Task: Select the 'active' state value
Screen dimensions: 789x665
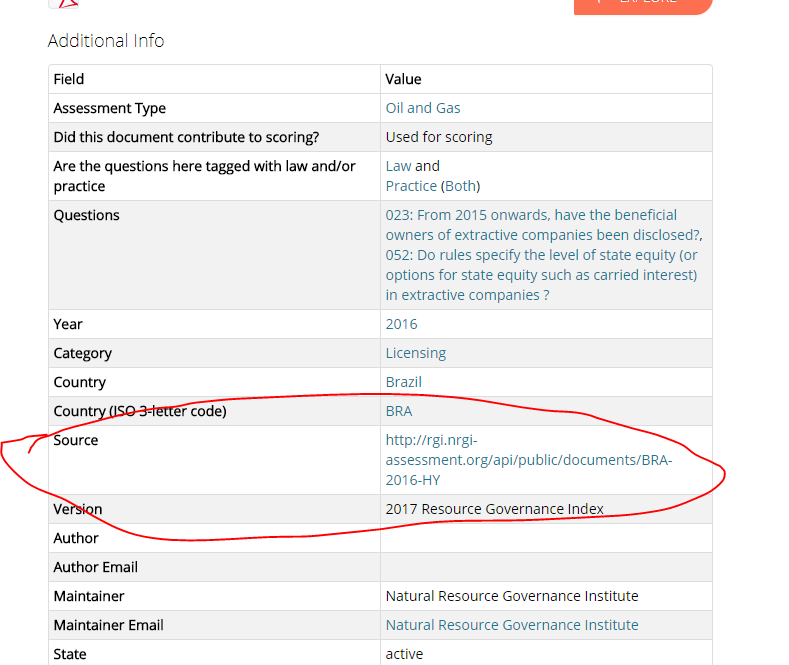Action: pyautogui.click(x=404, y=654)
